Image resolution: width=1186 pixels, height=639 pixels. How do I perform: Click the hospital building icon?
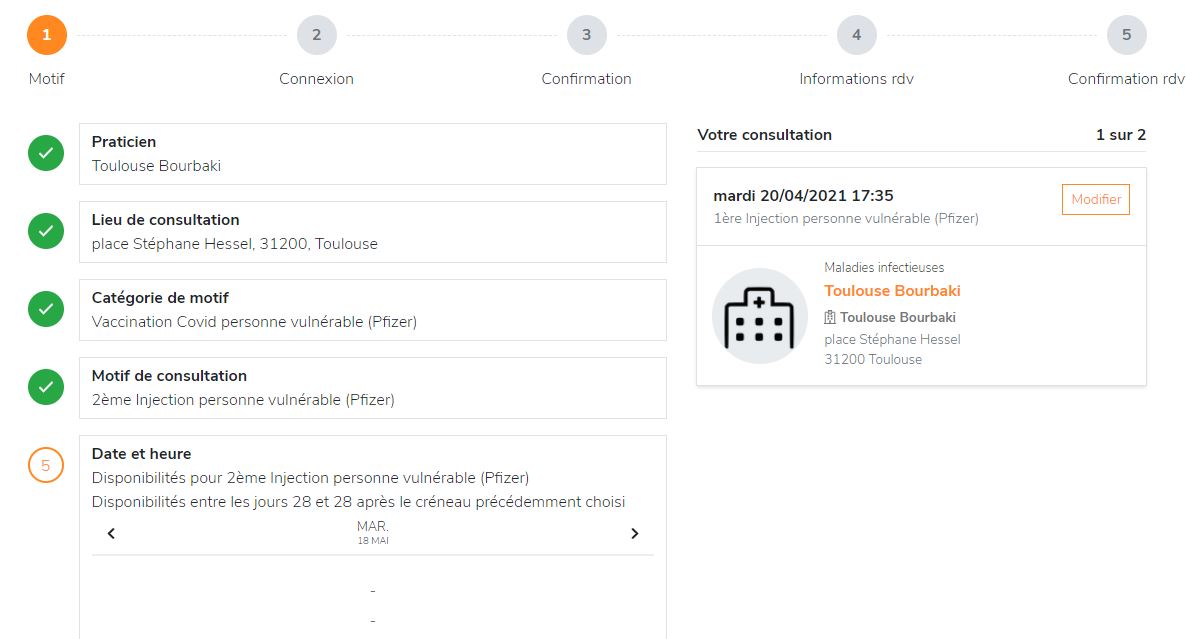click(759, 316)
